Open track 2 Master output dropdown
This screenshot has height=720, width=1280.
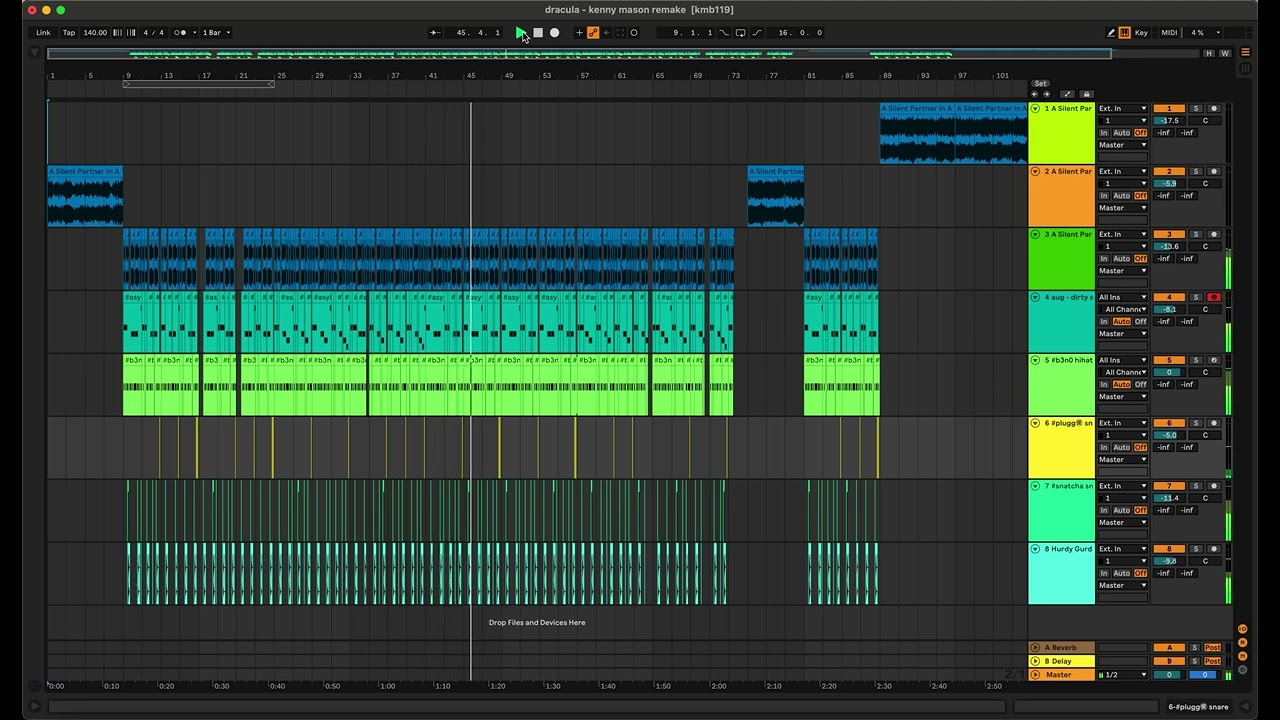click(x=1123, y=208)
